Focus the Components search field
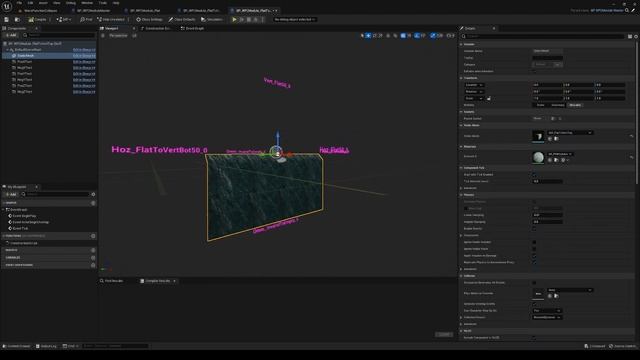Image resolution: width=640 pixels, height=360 pixels. point(59,35)
